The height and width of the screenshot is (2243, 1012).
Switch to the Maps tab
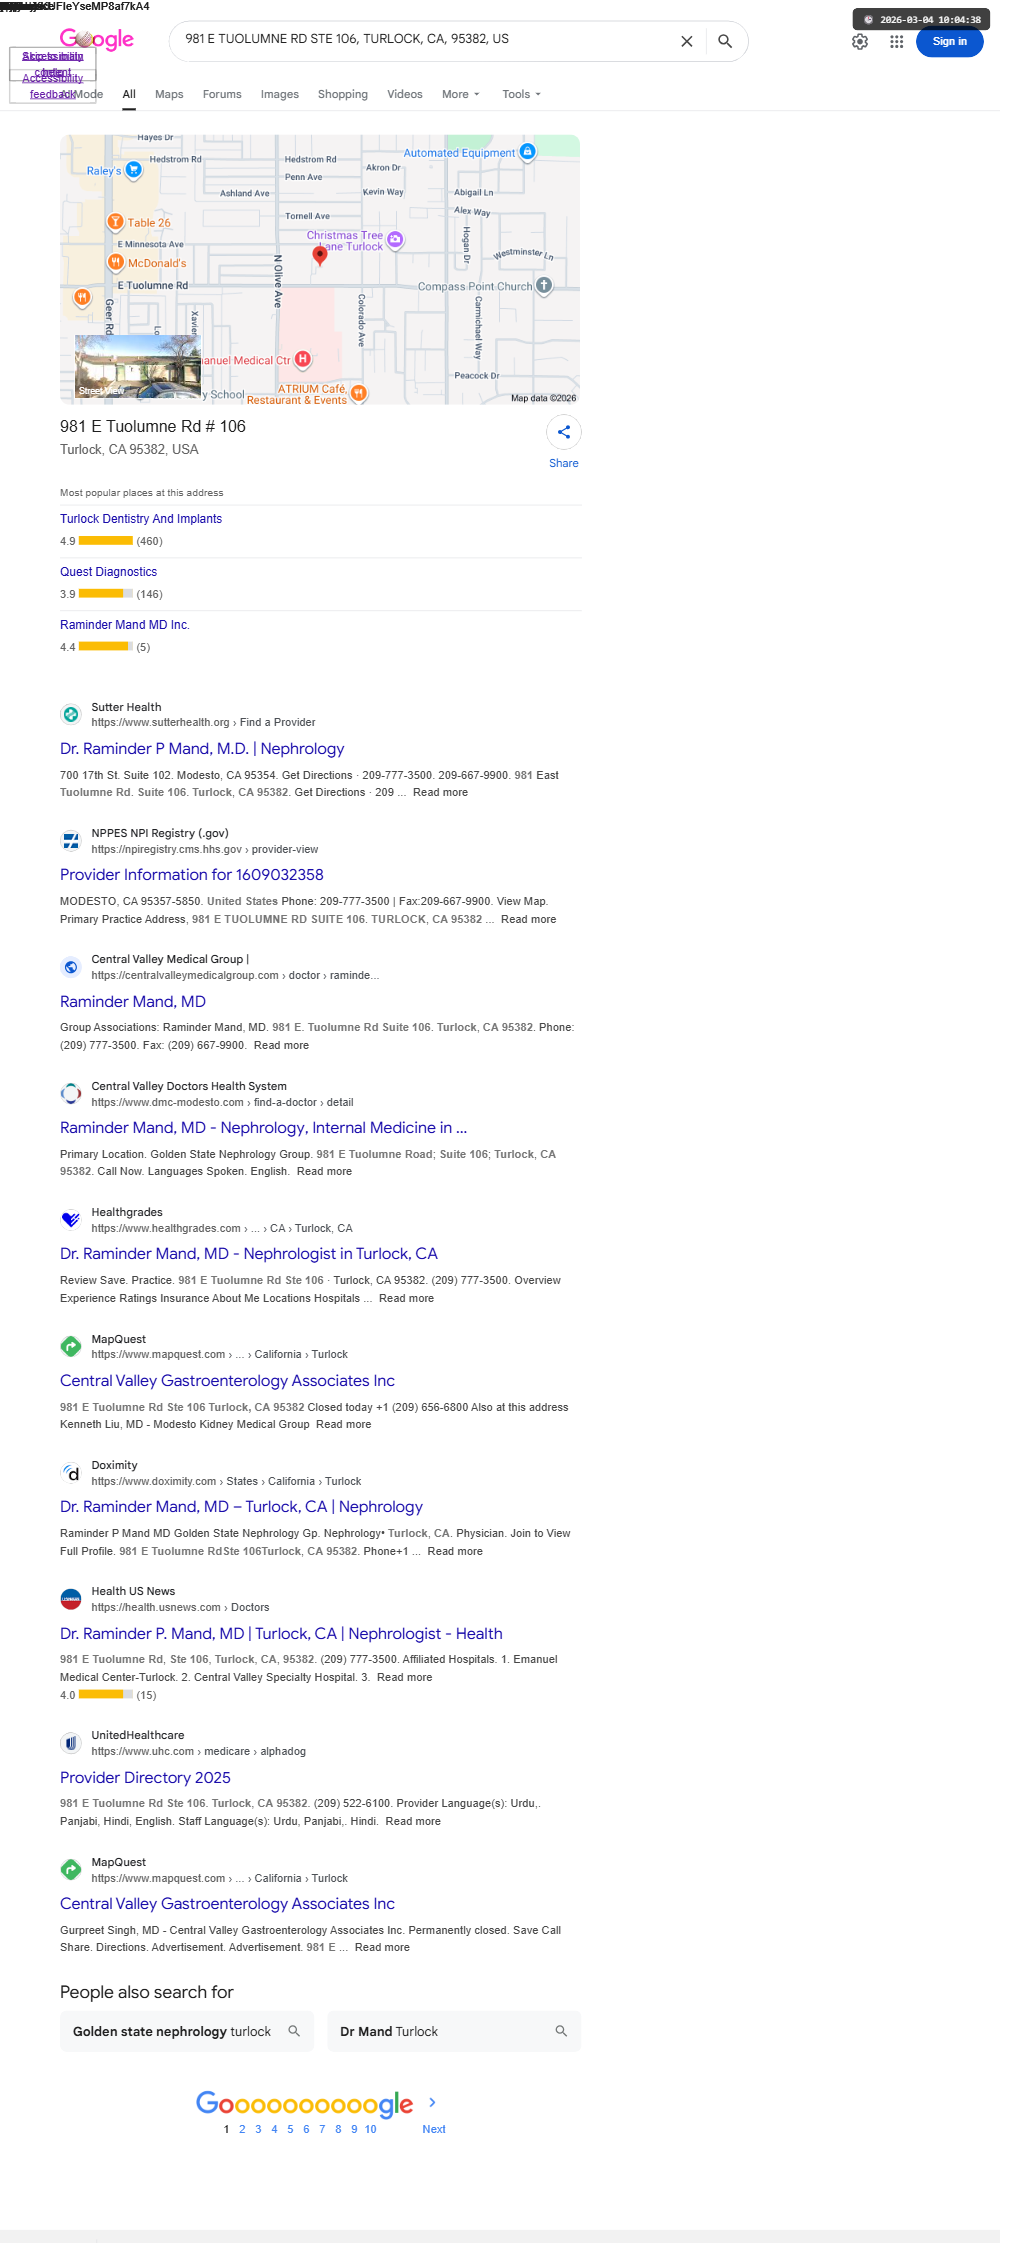tap(169, 94)
